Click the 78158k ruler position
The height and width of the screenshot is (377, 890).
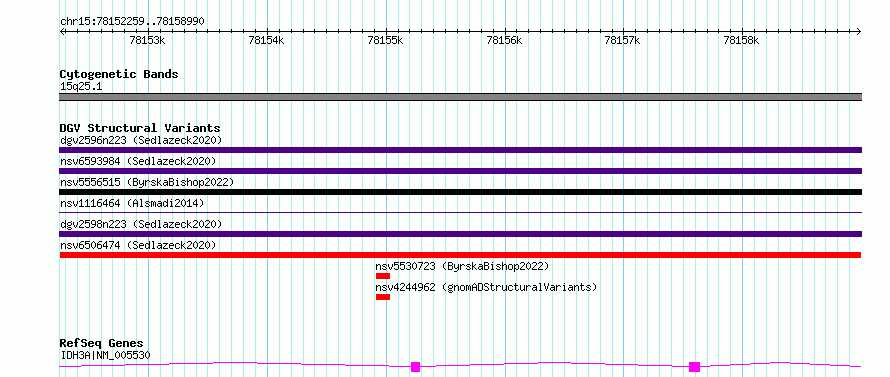[742, 40]
